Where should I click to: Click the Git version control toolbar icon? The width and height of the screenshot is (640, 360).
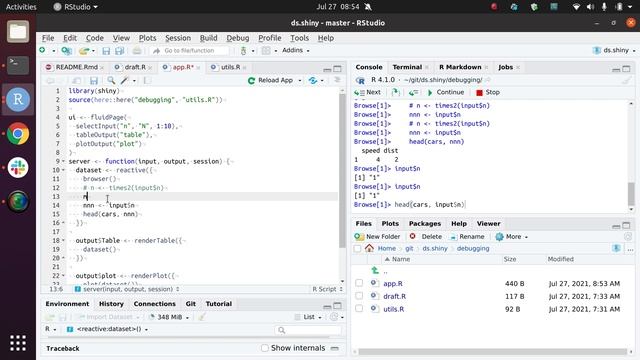pyautogui.click(x=244, y=51)
